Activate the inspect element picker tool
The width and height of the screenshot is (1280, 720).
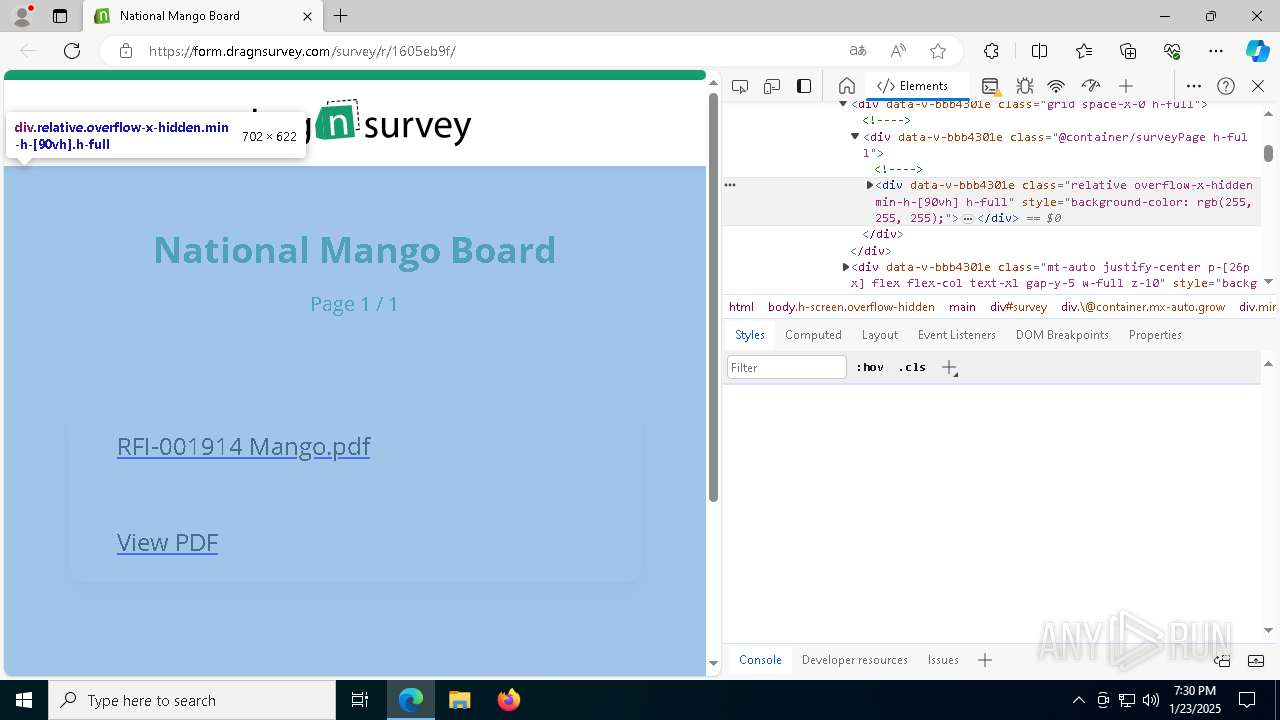point(740,86)
